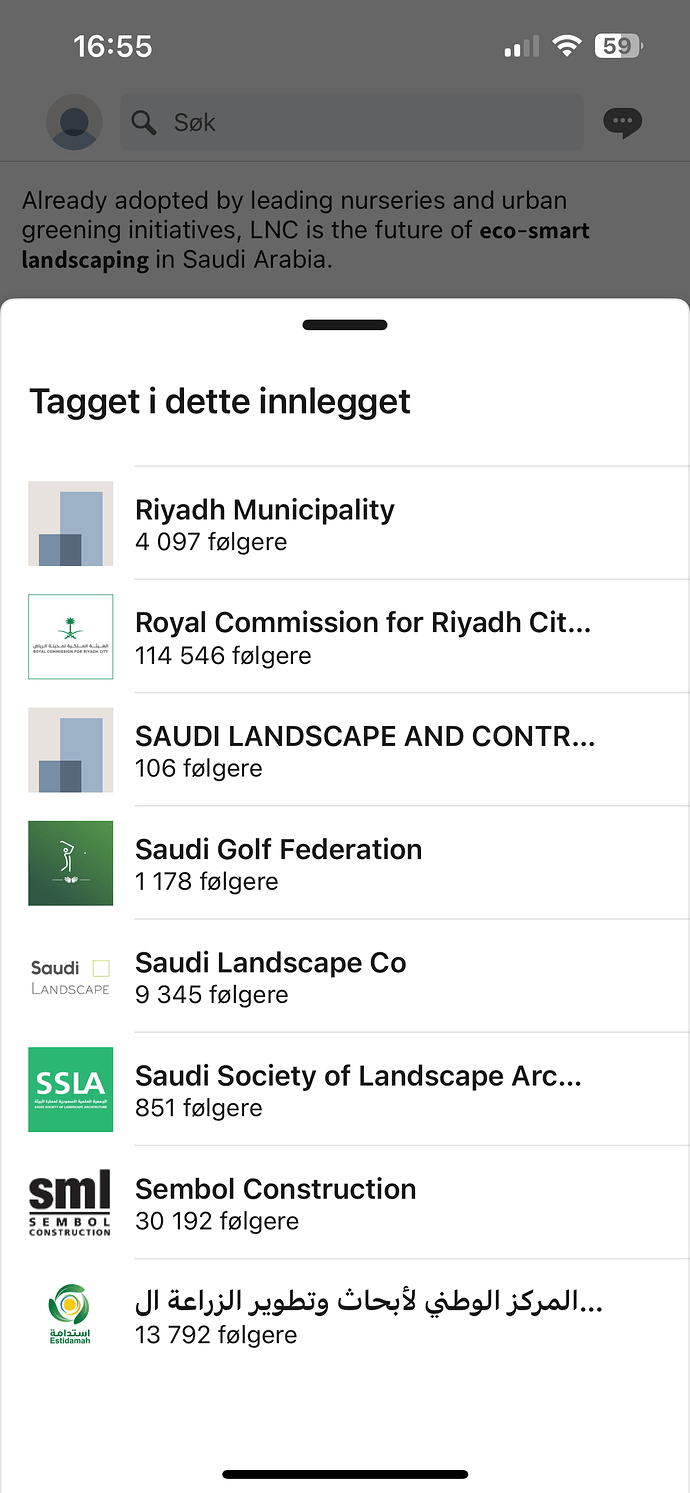Tap the SAUDI LANDSCAPE AND CONTR... placeholder logo
690x1493 pixels.
pyautogui.click(x=70, y=750)
